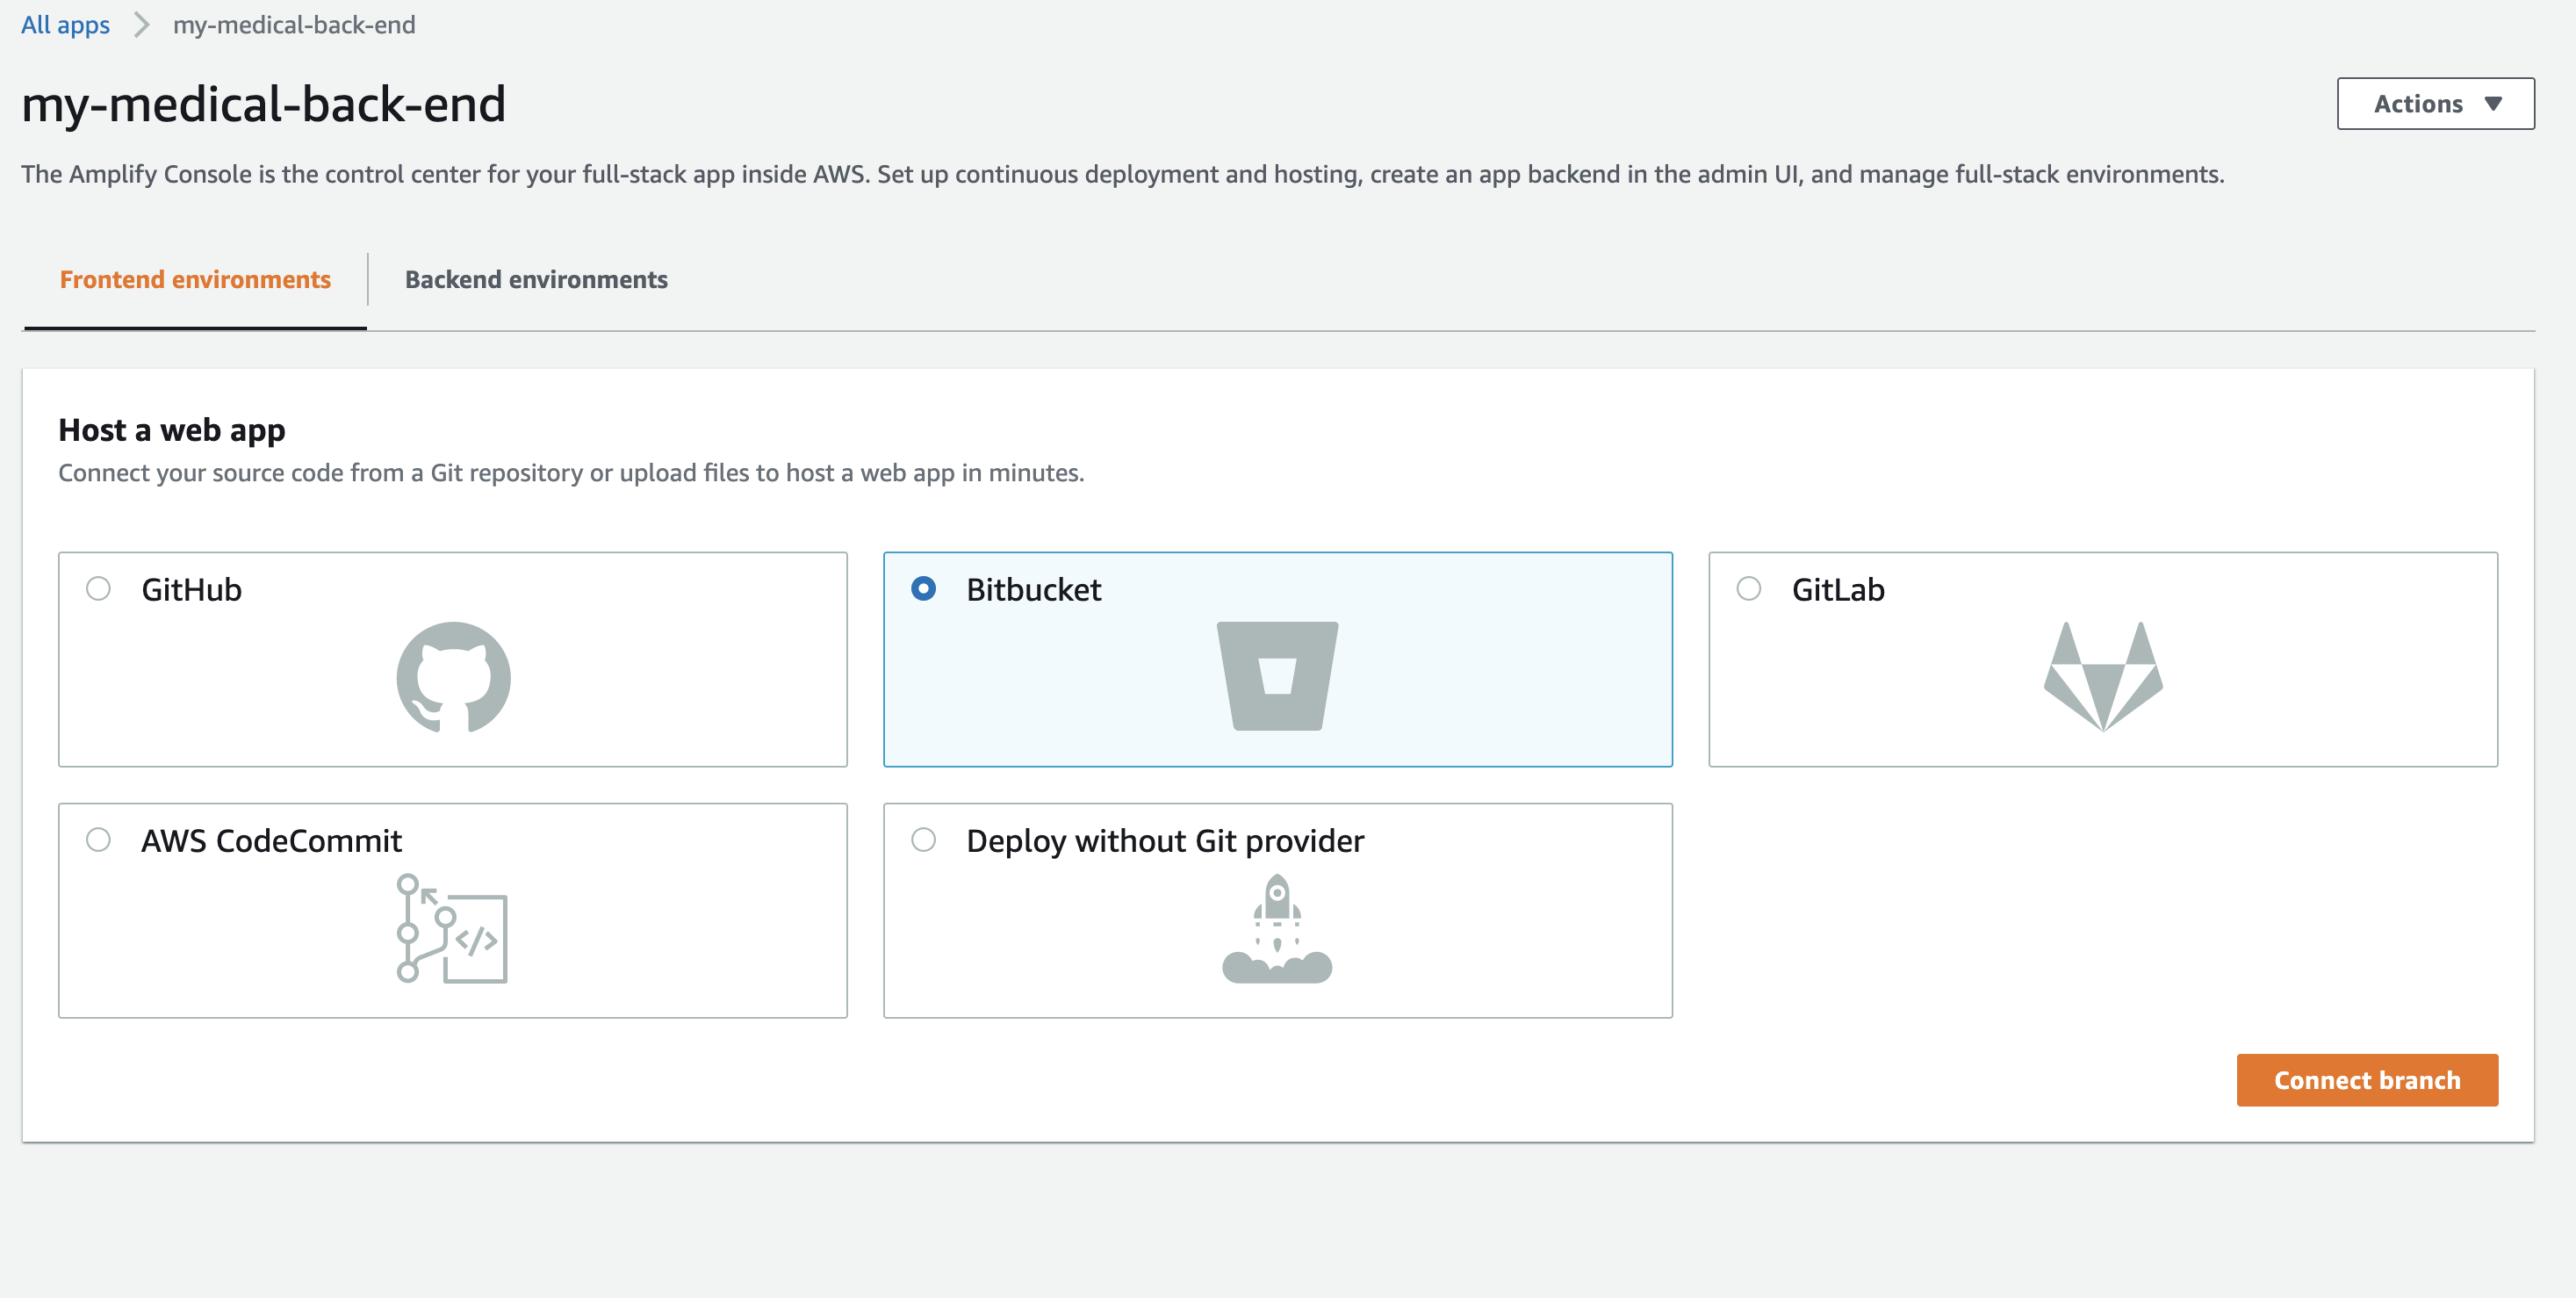Open the All apps link
Image resolution: width=2576 pixels, height=1298 pixels.
64,25
